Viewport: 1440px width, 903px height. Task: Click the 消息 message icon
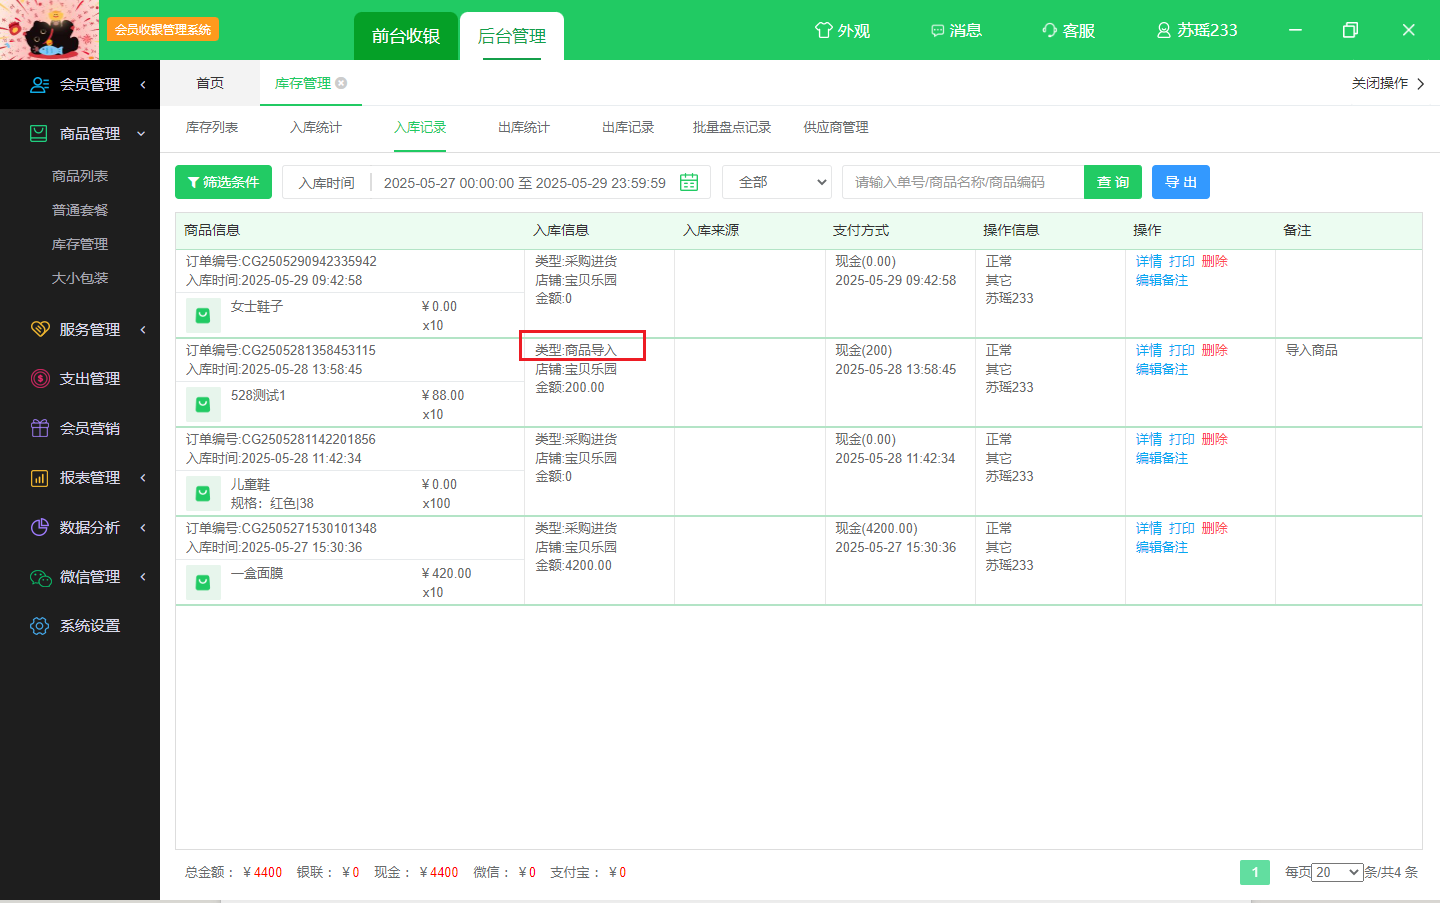tap(937, 31)
